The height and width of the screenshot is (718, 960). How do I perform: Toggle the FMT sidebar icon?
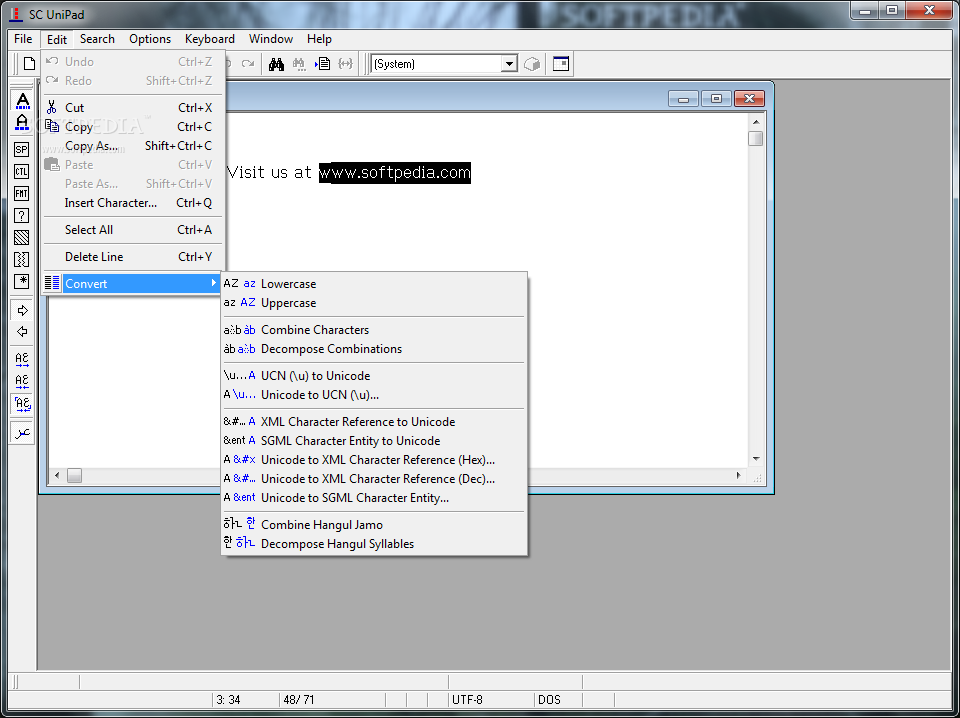(21, 193)
